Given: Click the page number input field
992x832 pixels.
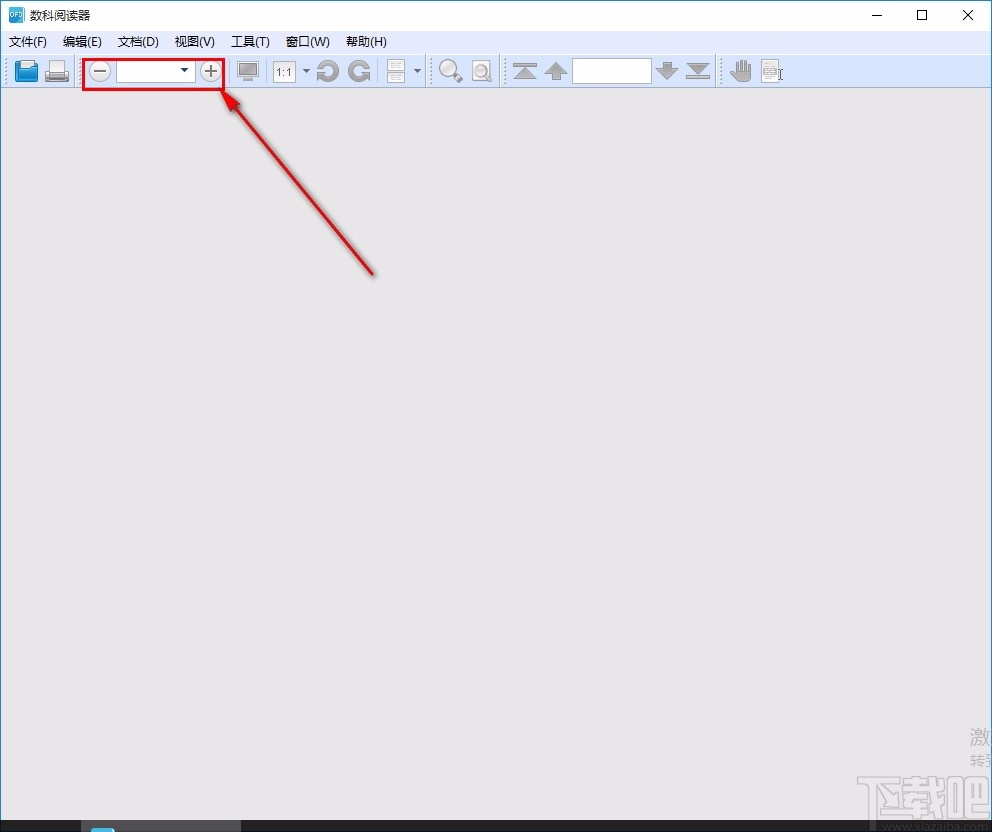Looking at the screenshot, I should (x=612, y=71).
